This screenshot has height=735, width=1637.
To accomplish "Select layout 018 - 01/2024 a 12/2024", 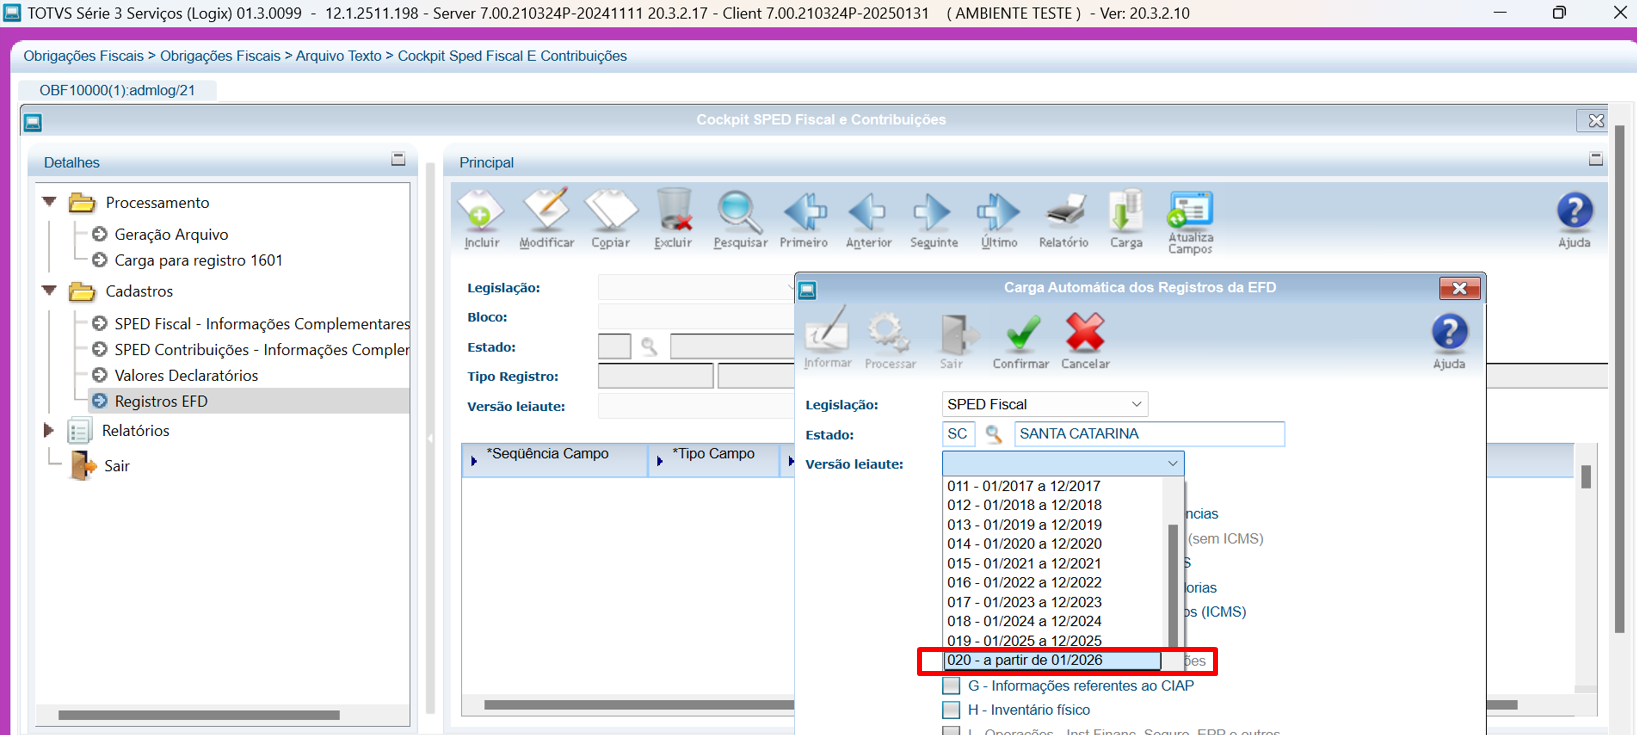I will [x=1024, y=621].
